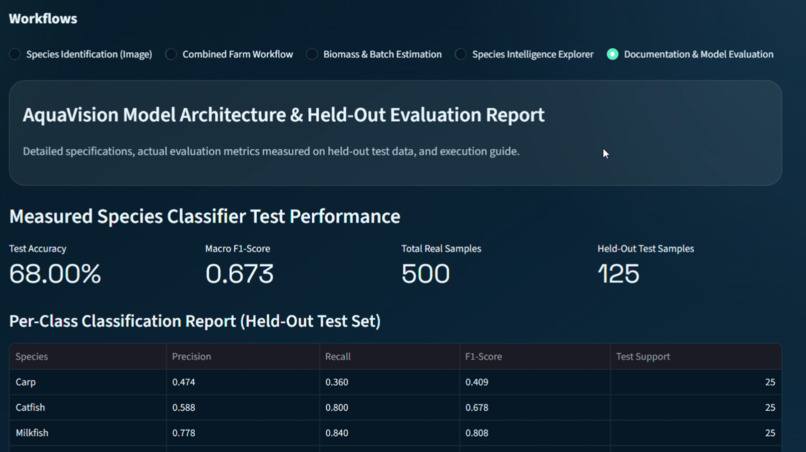Click the Catfish row test support 25

770,407
